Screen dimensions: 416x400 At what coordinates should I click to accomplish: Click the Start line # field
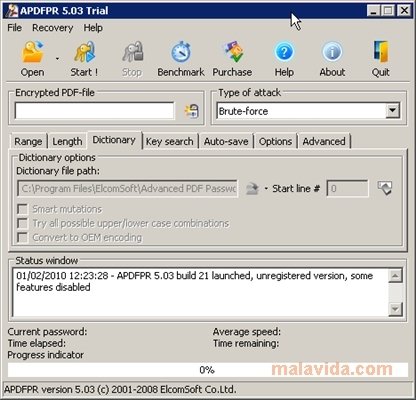[x=347, y=189]
